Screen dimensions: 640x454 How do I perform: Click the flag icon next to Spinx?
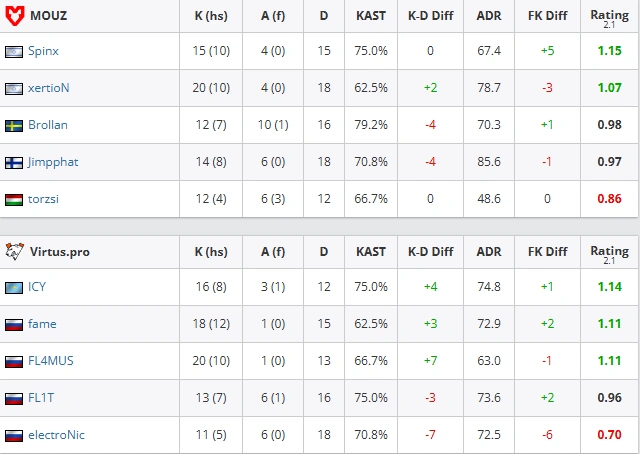(x=14, y=51)
